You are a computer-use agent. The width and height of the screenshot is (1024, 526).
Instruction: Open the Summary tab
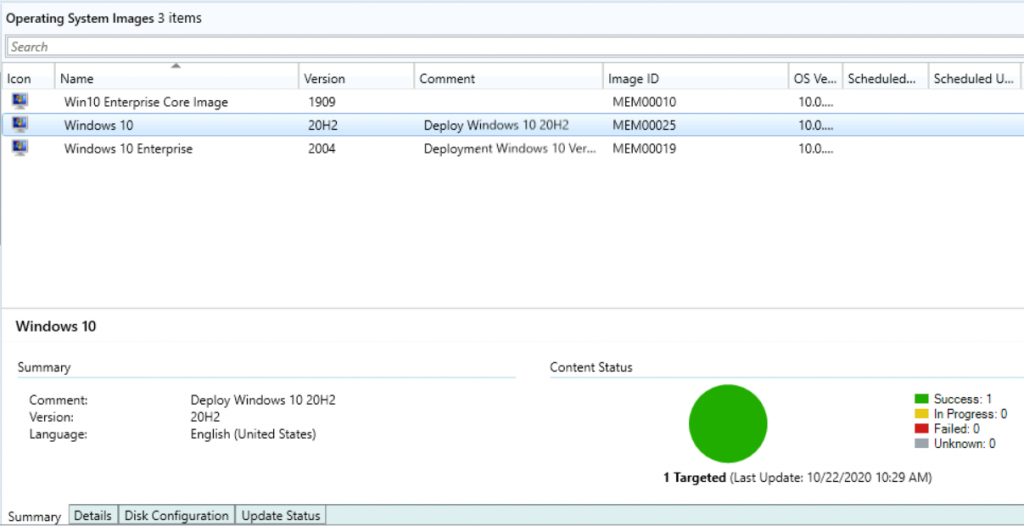pyautogui.click(x=34, y=516)
